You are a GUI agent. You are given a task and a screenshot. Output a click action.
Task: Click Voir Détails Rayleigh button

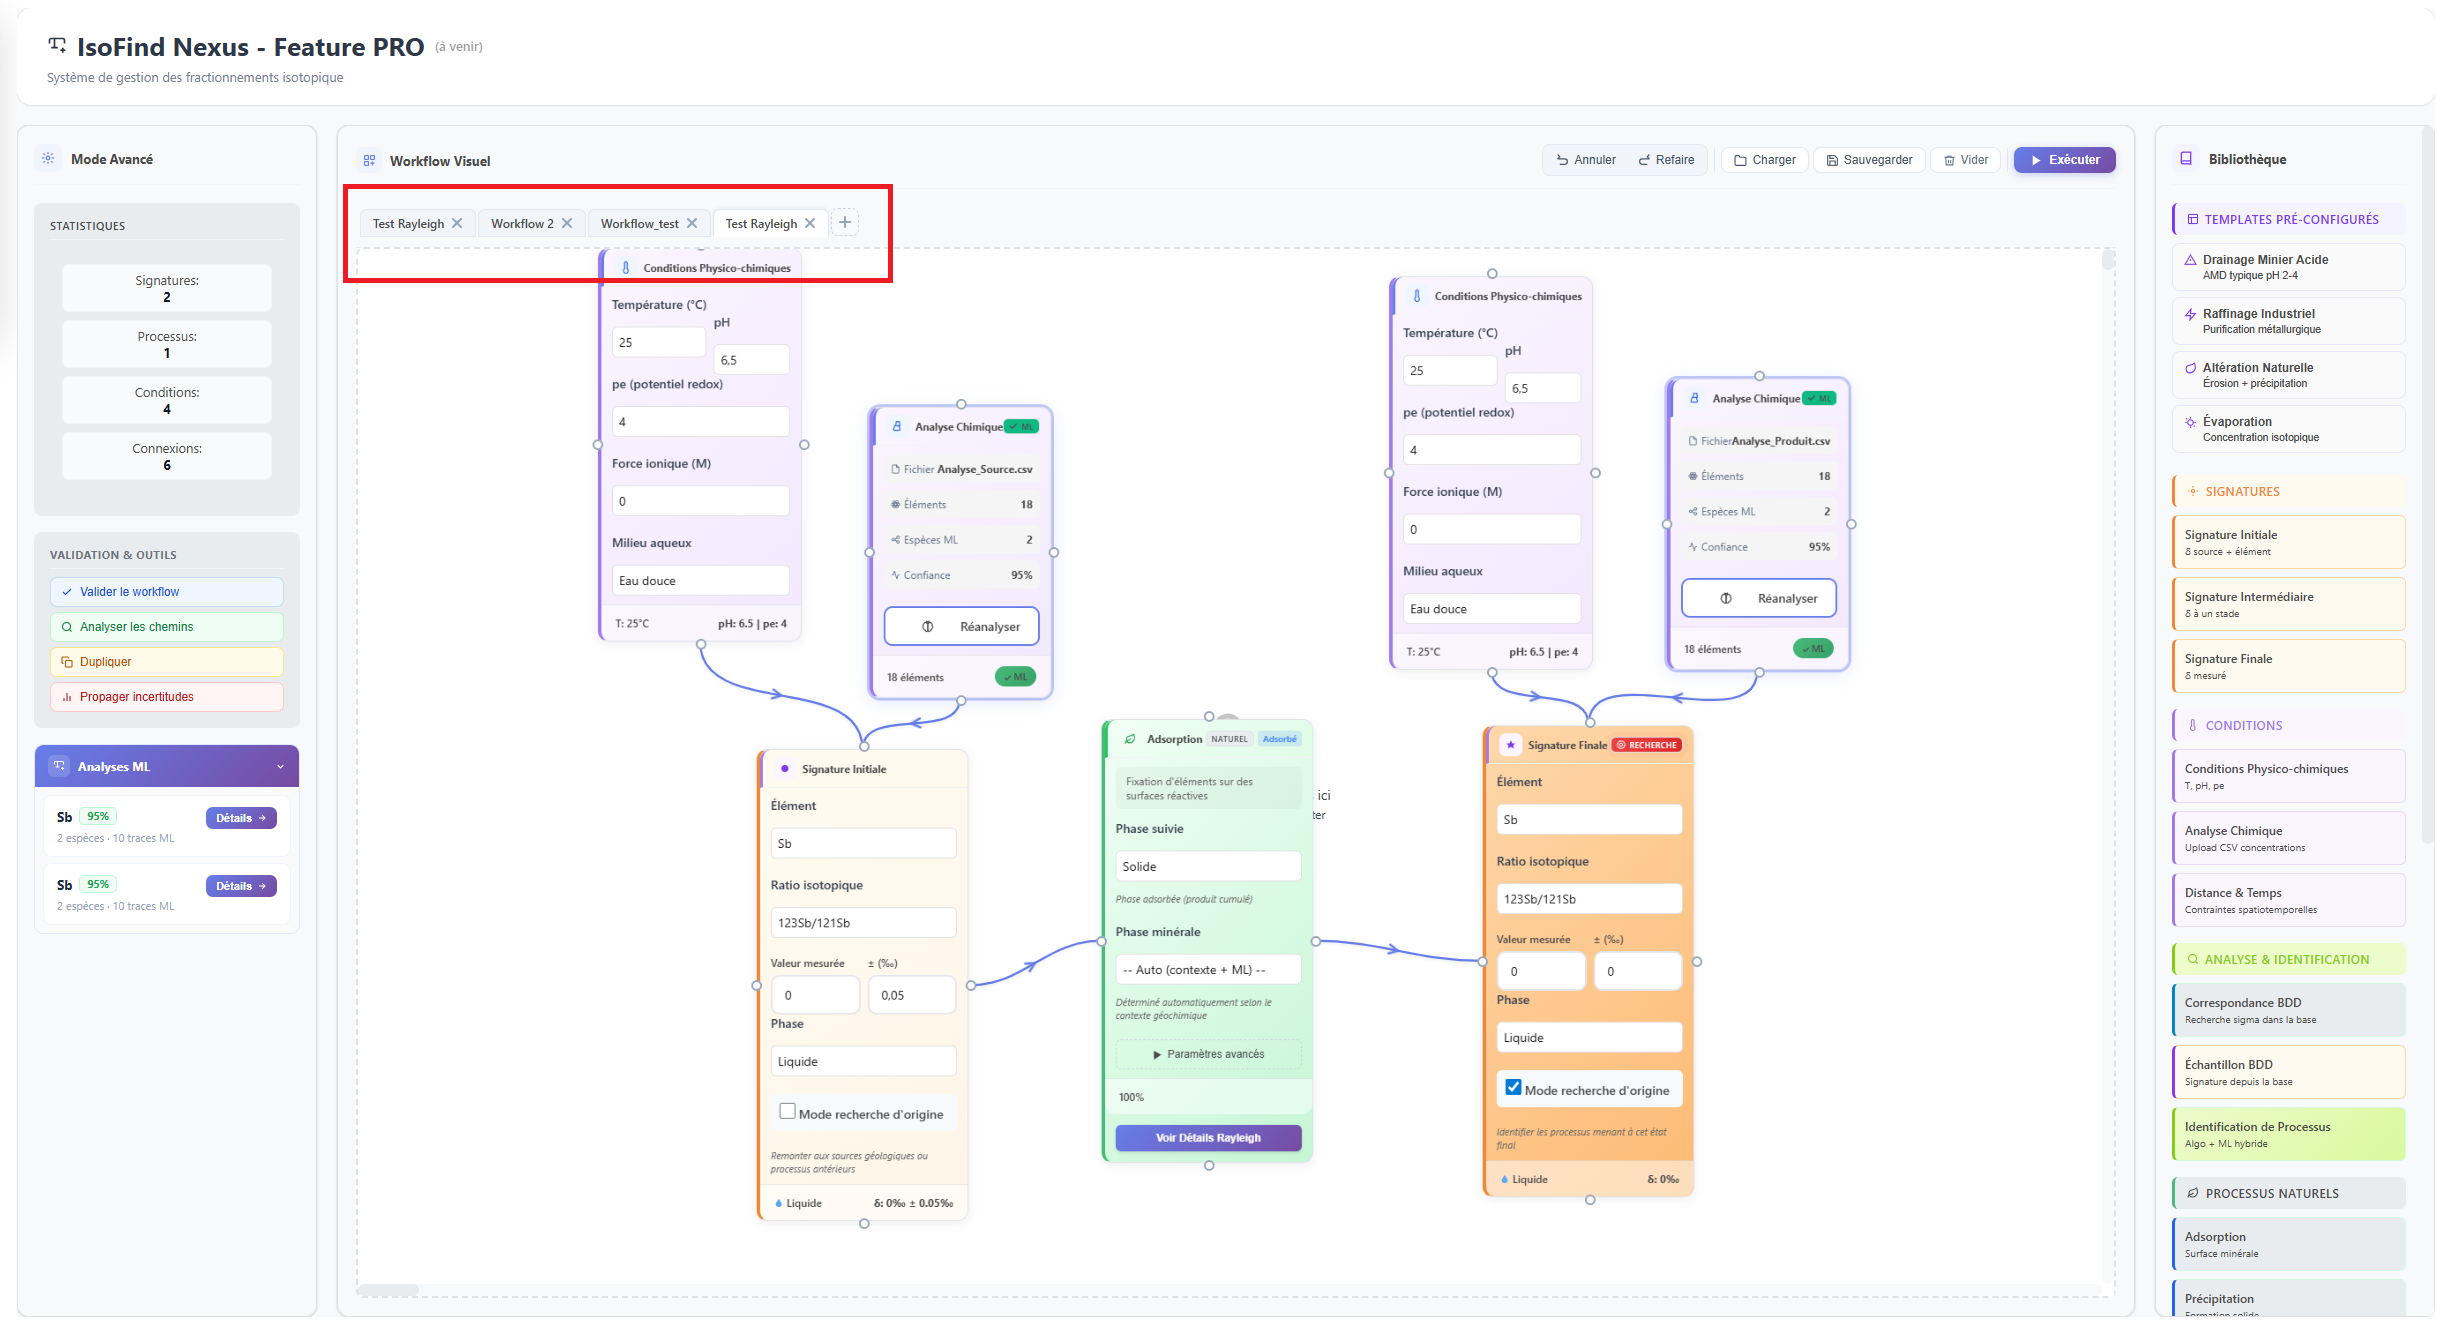click(1207, 1138)
